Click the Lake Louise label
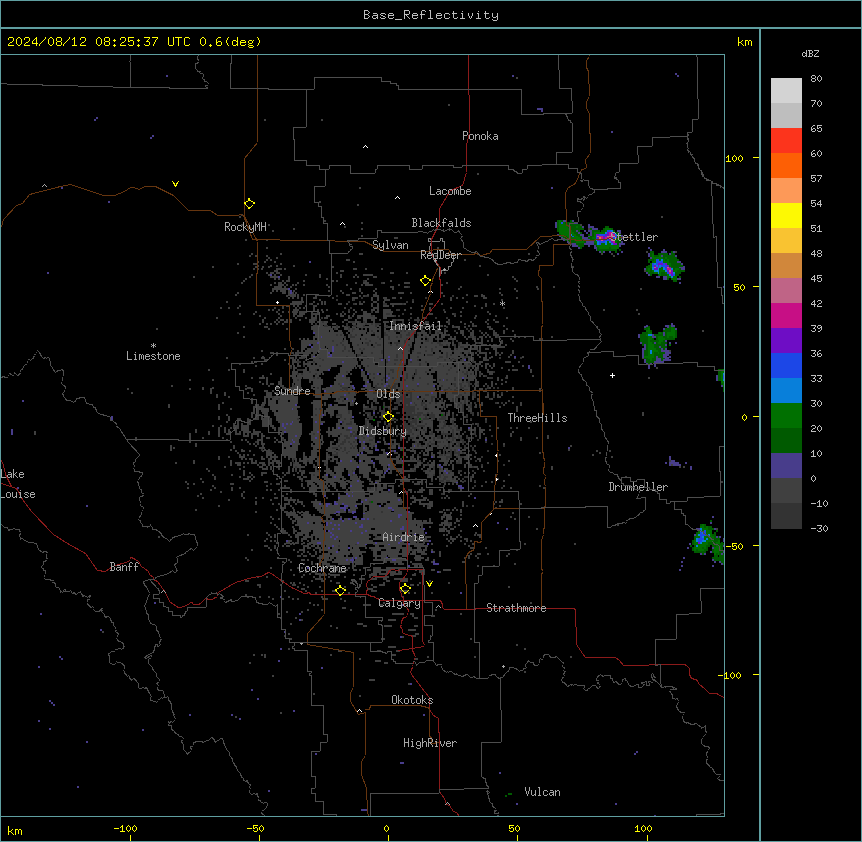 click(x=18, y=484)
